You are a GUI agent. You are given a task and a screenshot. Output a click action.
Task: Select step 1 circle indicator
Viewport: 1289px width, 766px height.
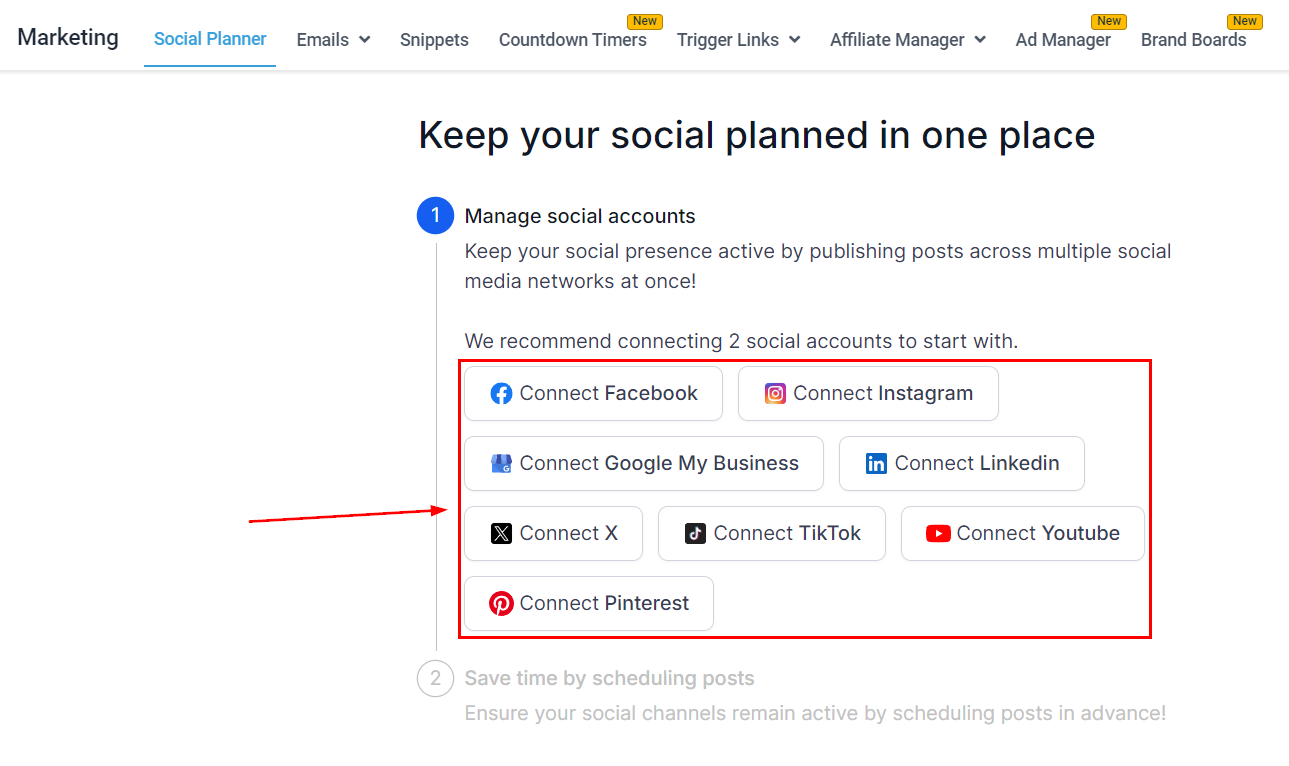(x=435, y=216)
